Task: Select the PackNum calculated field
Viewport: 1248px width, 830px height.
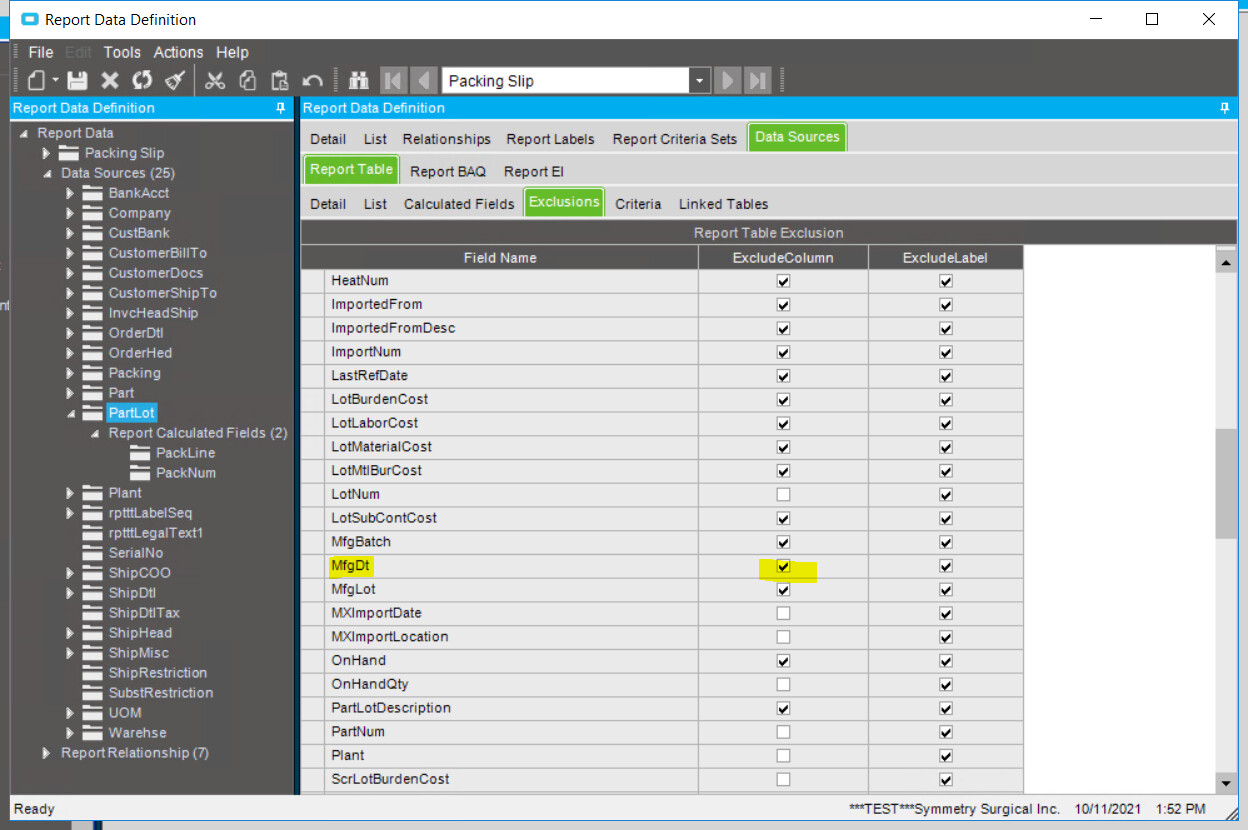Action: point(185,473)
